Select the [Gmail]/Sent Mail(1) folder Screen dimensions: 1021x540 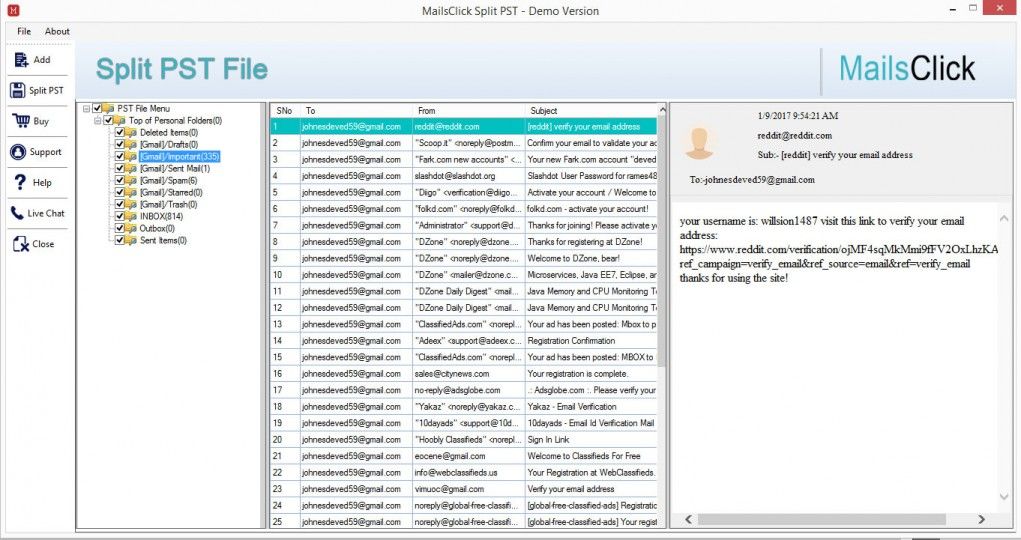(x=175, y=168)
